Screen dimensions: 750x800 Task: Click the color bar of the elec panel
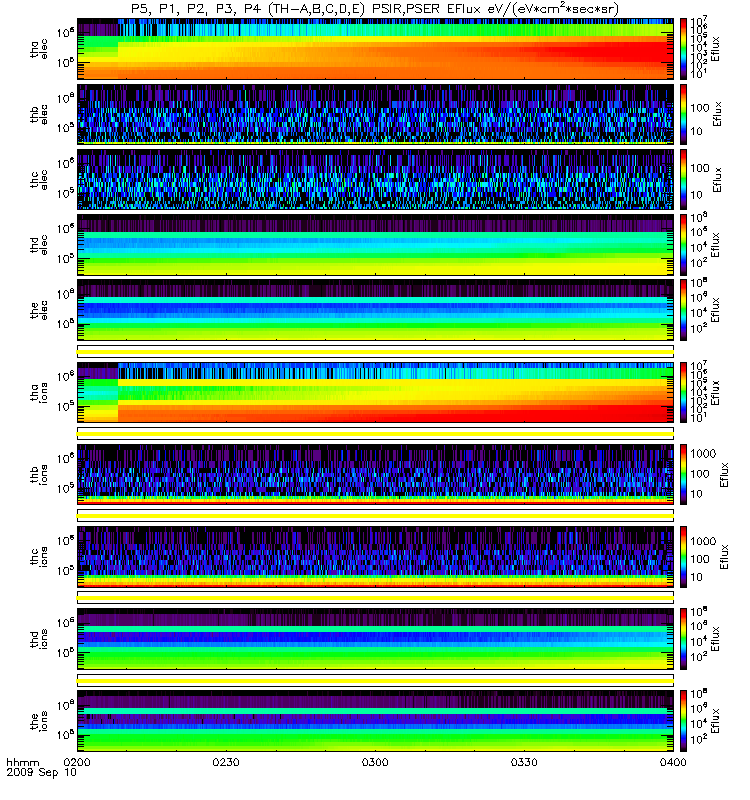pos(683,310)
